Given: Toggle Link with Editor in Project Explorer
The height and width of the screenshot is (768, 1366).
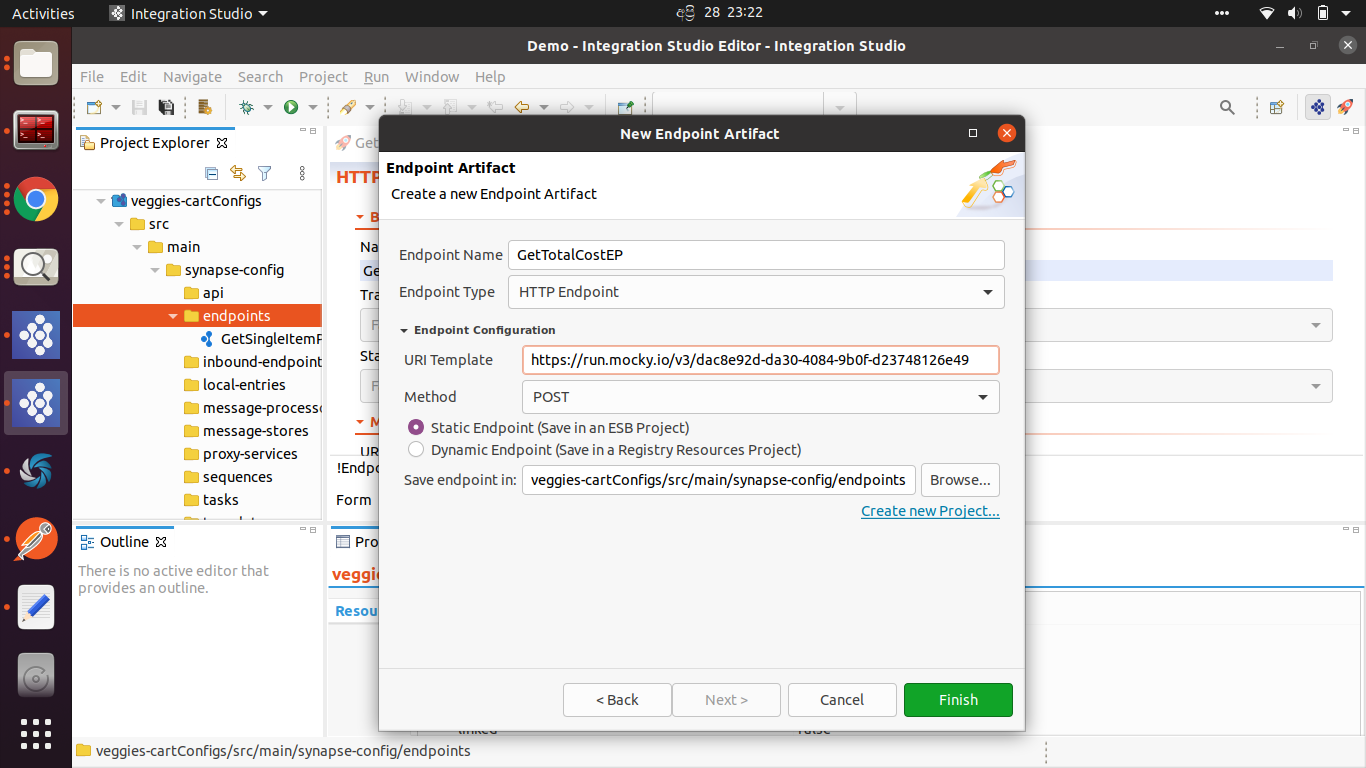Looking at the screenshot, I should coord(237,173).
